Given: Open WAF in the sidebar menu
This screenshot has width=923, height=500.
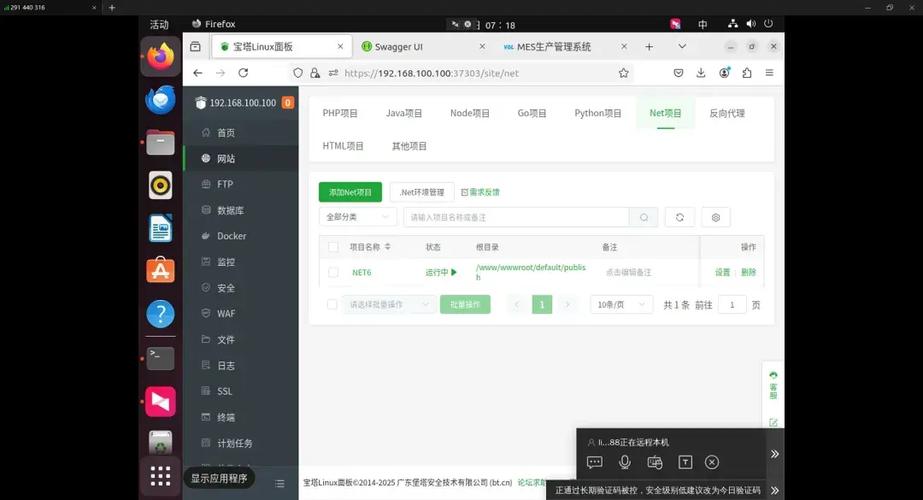Looking at the screenshot, I should coord(241,313).
